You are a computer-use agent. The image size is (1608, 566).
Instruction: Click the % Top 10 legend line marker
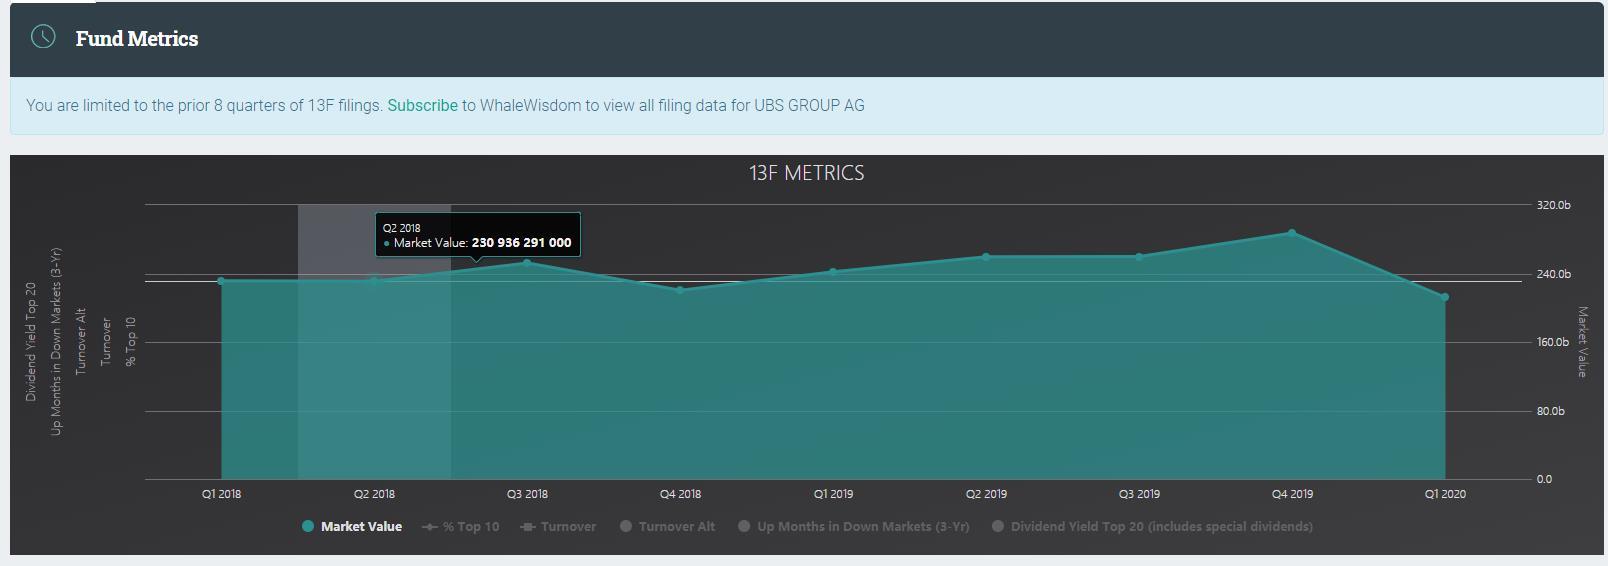pyautogui.click(x=430, y=527)
